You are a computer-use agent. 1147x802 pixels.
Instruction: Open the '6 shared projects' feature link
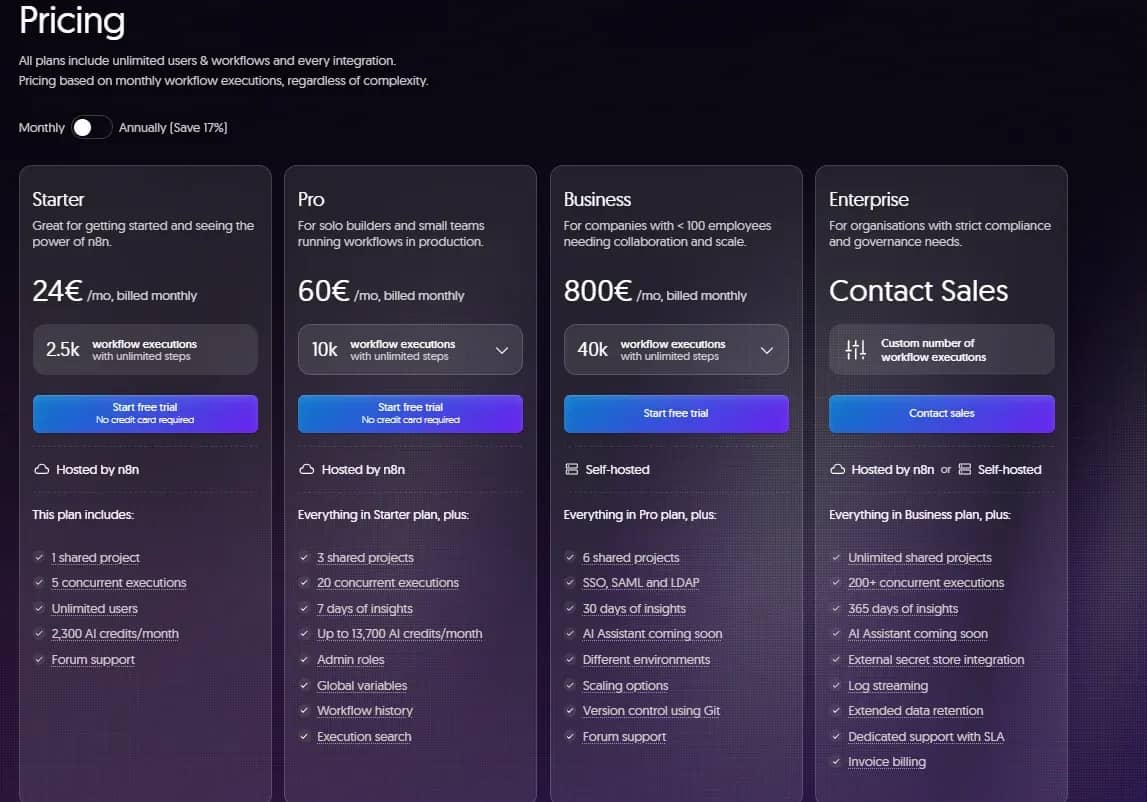click(631, 558)
